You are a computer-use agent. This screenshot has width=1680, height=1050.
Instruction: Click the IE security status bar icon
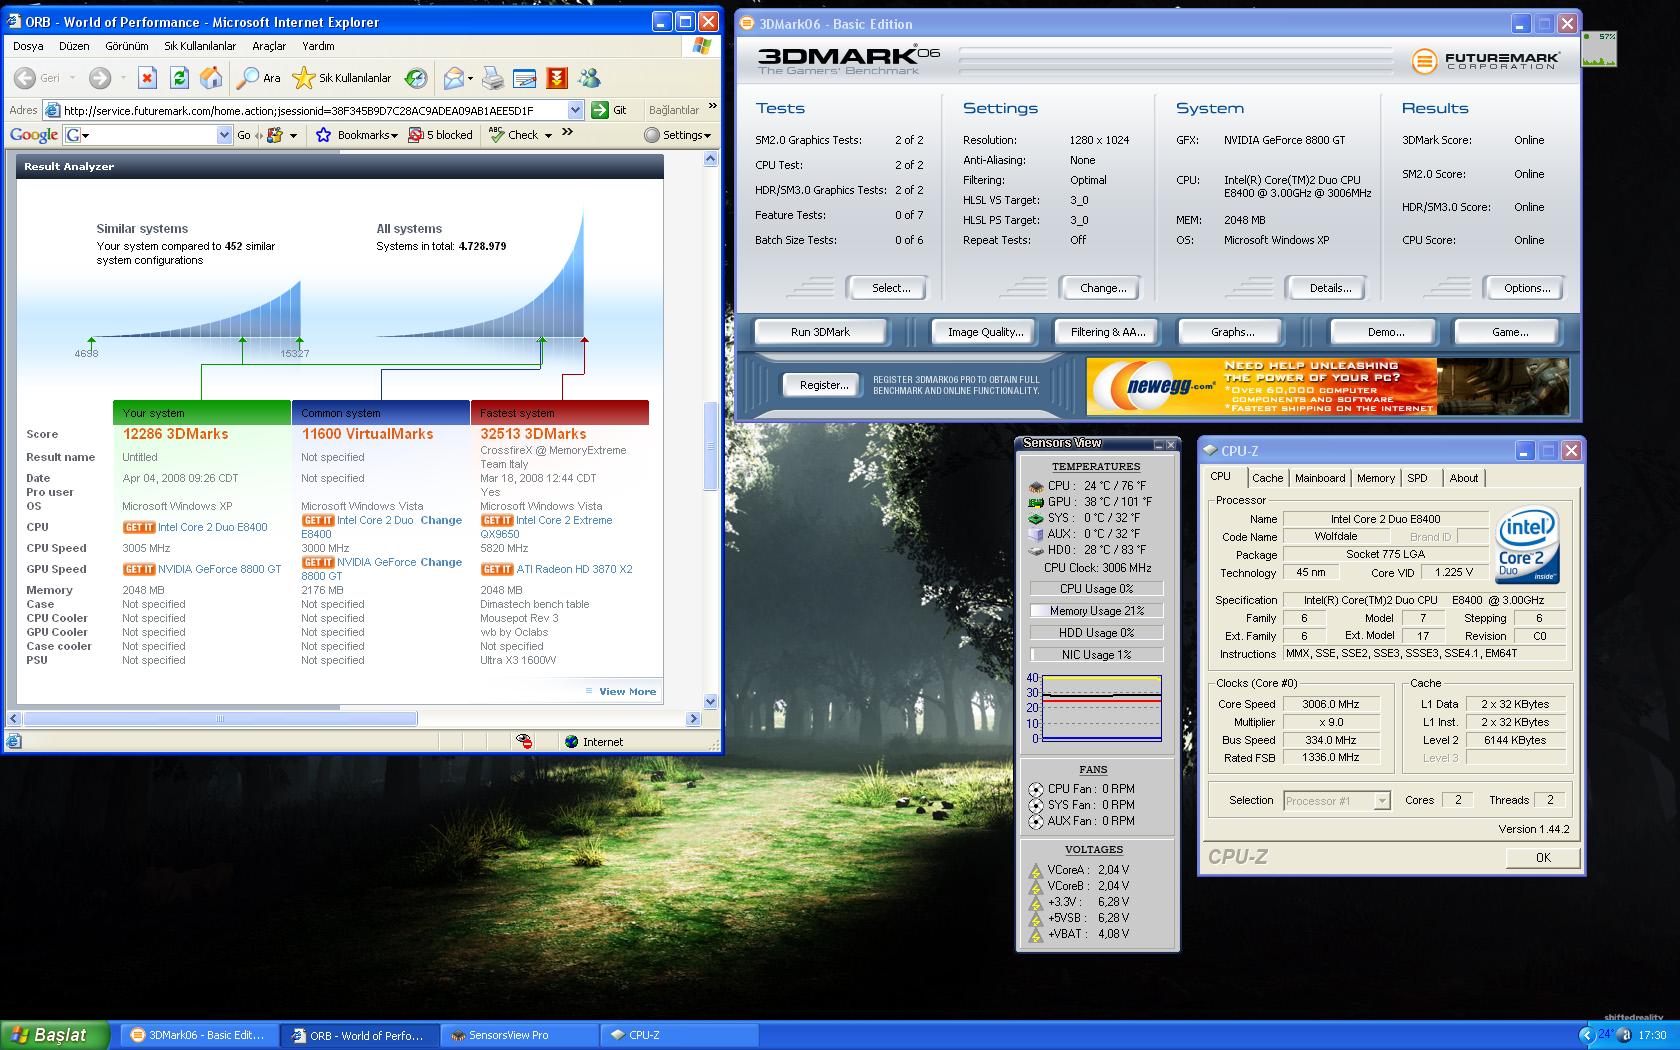[524, 741]
